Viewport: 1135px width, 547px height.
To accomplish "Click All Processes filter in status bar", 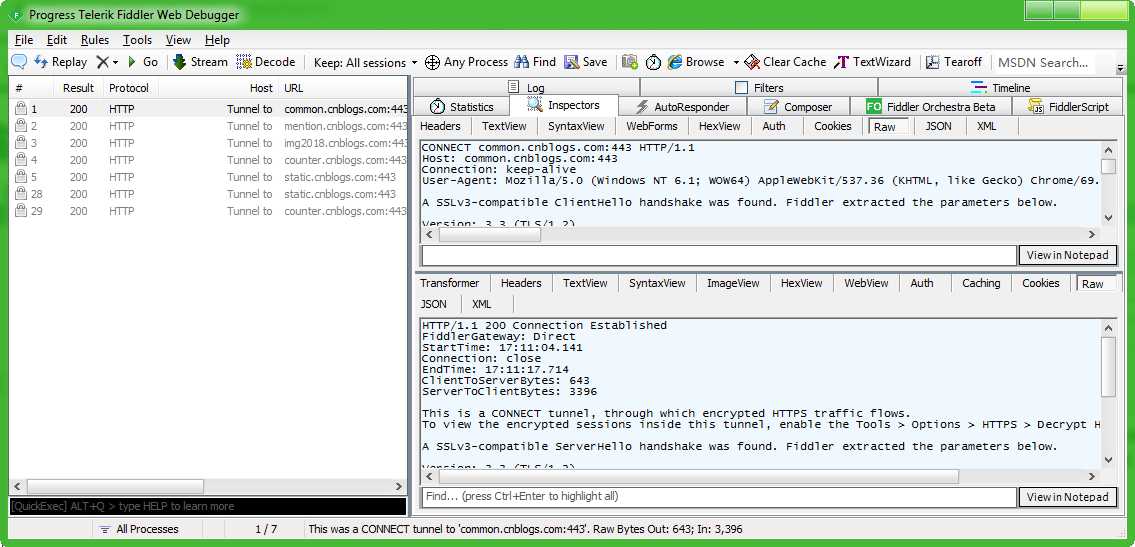I will 139,529.
